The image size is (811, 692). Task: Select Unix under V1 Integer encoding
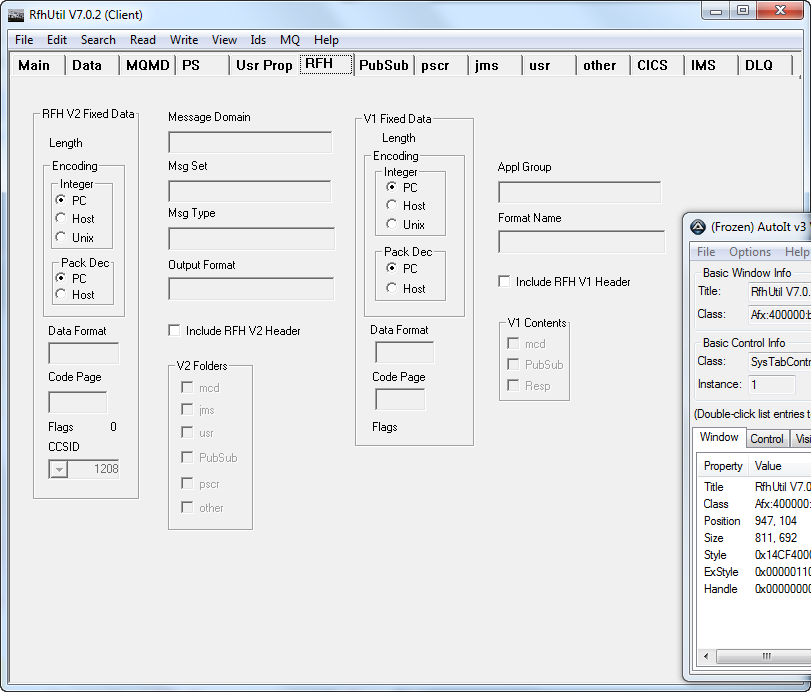pos(392,224)
